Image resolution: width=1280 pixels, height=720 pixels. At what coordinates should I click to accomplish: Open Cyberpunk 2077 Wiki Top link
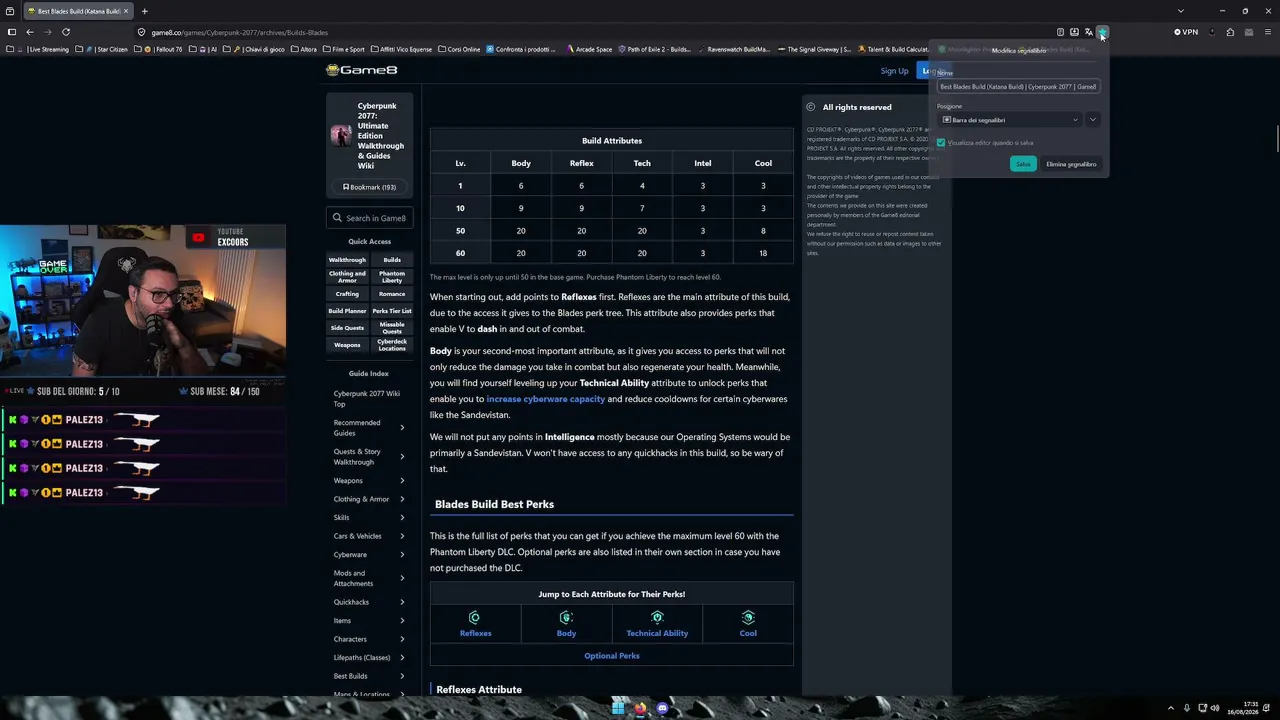367,398
